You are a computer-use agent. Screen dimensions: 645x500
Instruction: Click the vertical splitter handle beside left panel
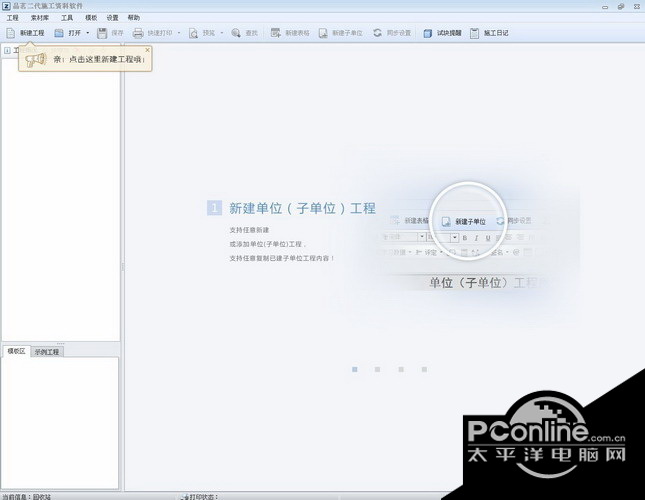click(x=123, y=267)
